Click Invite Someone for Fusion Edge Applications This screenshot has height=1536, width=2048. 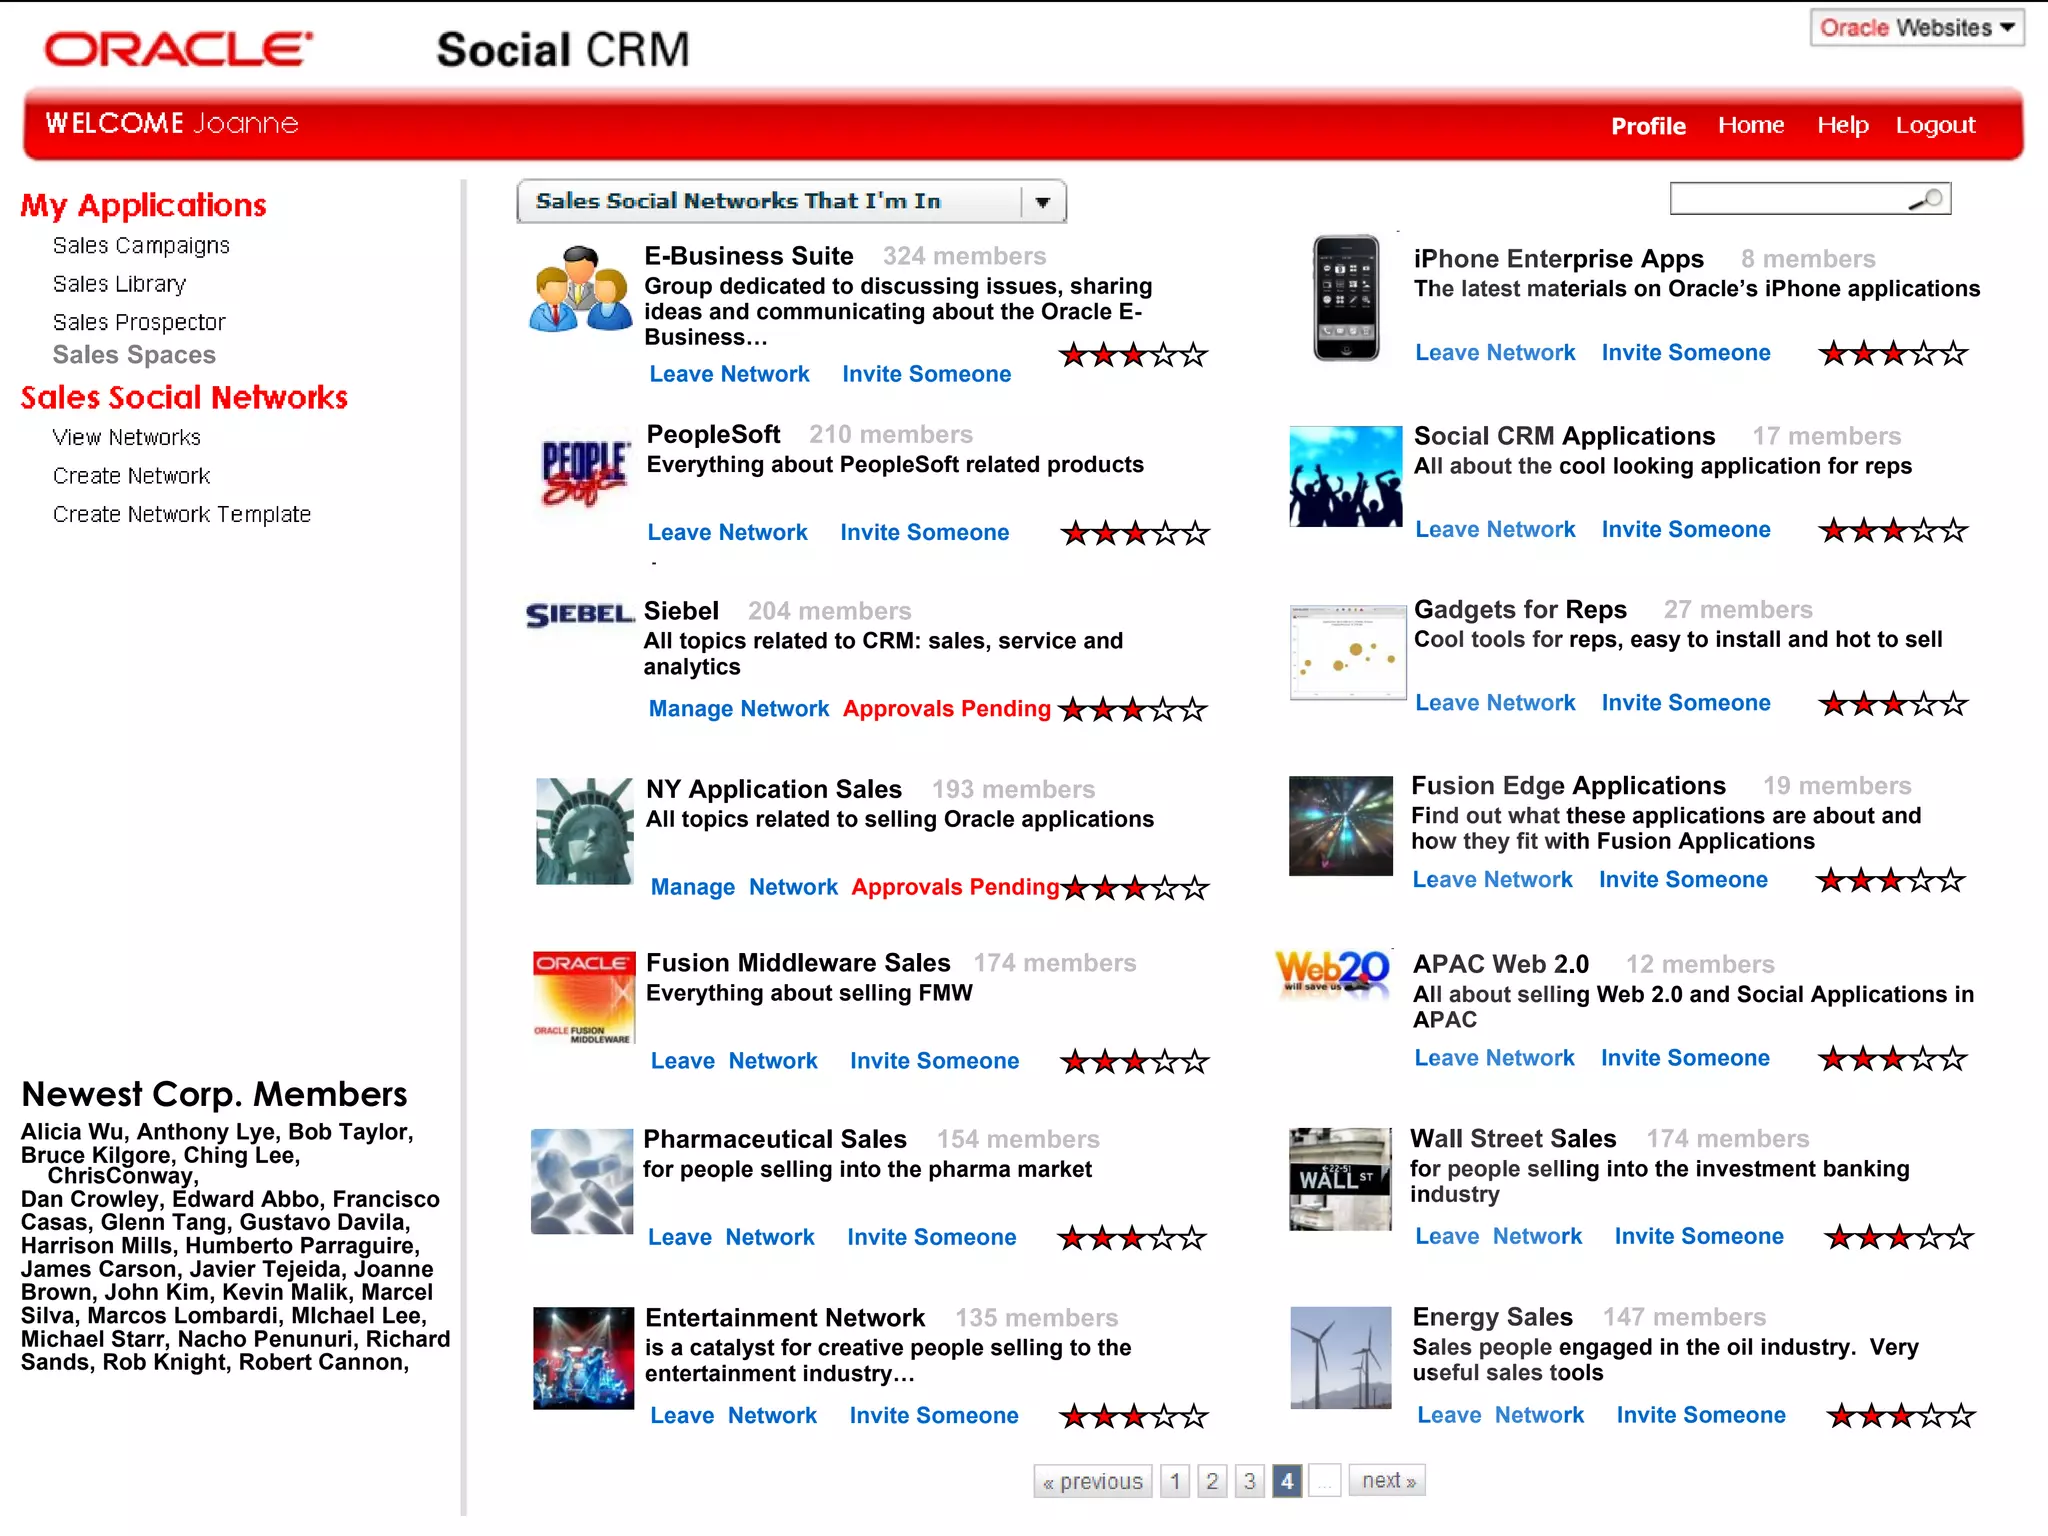tap(1683, 880)
